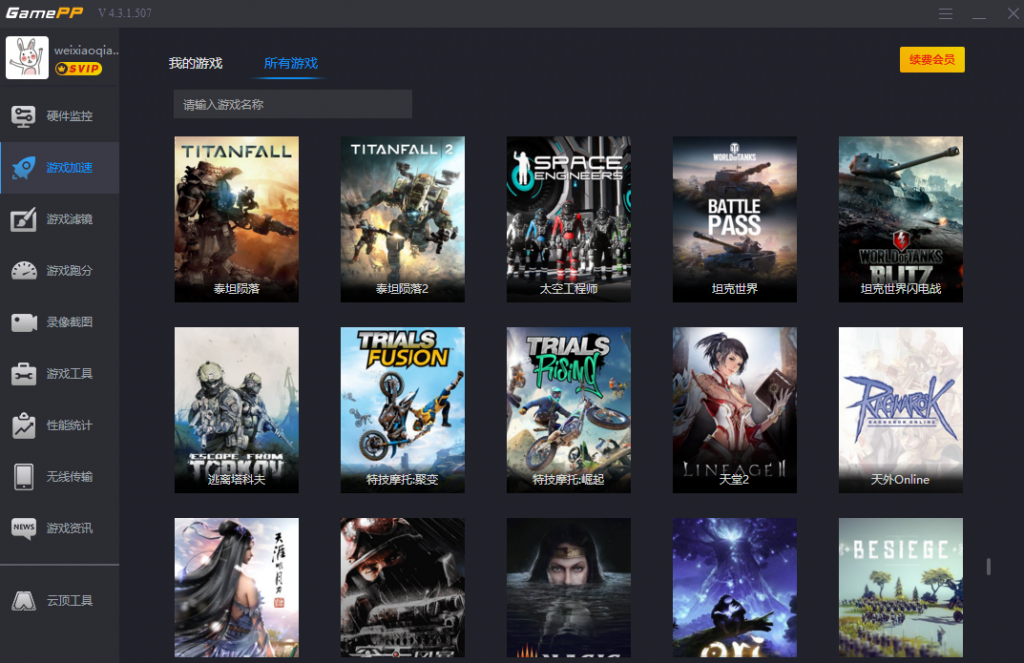Image resolution: width=1024 pixels, height=663 pixels.
Task: Open the 游戏跑分 speedometer icon
Action: tap(24, 270)
